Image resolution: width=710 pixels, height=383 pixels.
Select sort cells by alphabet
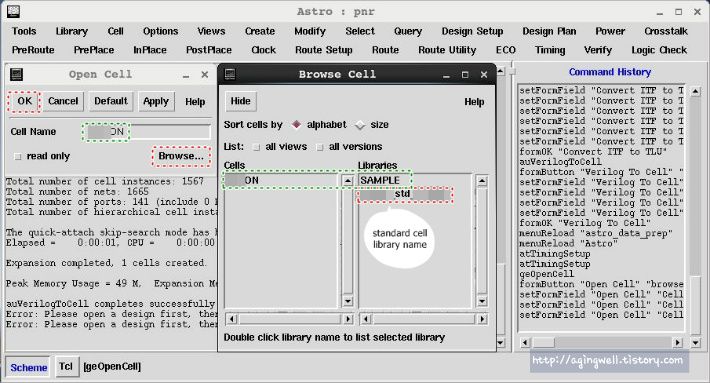[x=296, y=124]
